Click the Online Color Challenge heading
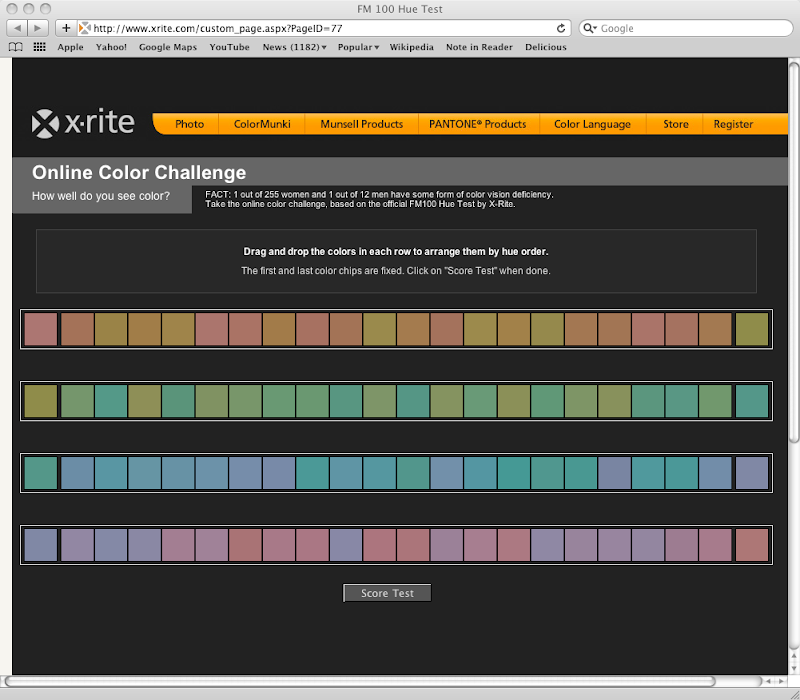This screenshot has height=700, width=800. coord(139,172)
